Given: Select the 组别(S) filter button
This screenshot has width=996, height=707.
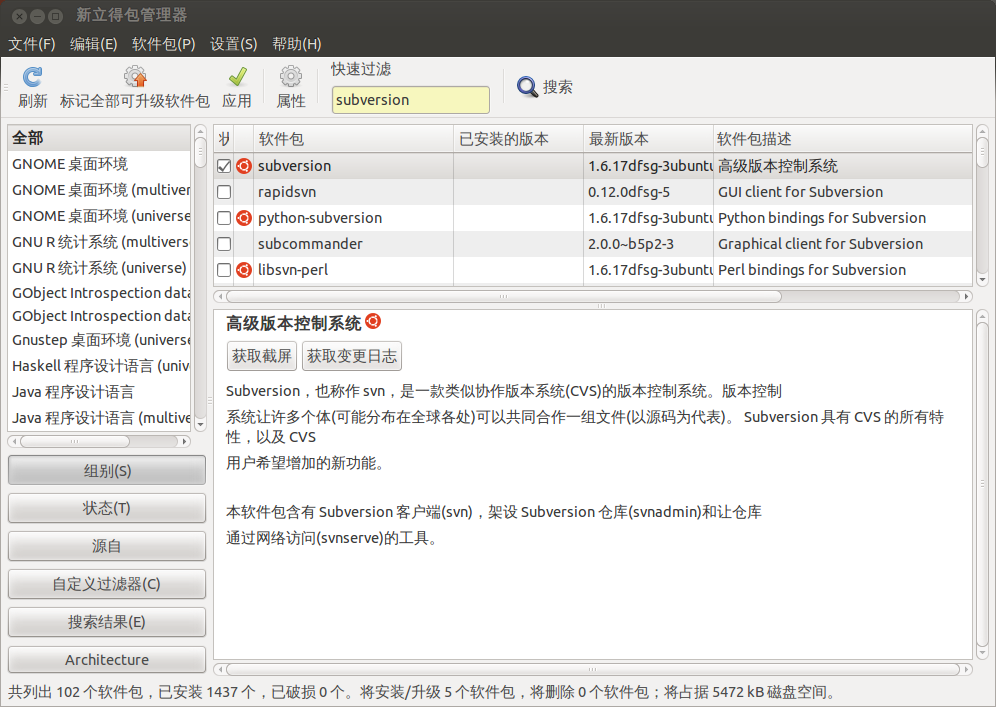Looking at the screenshot, I should pyautogui.click(x=107, y=471).
